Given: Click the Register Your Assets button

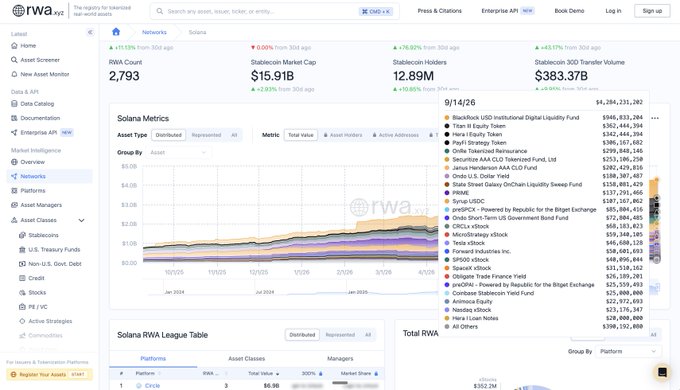Looking at the screenshot, I should 49,374.
